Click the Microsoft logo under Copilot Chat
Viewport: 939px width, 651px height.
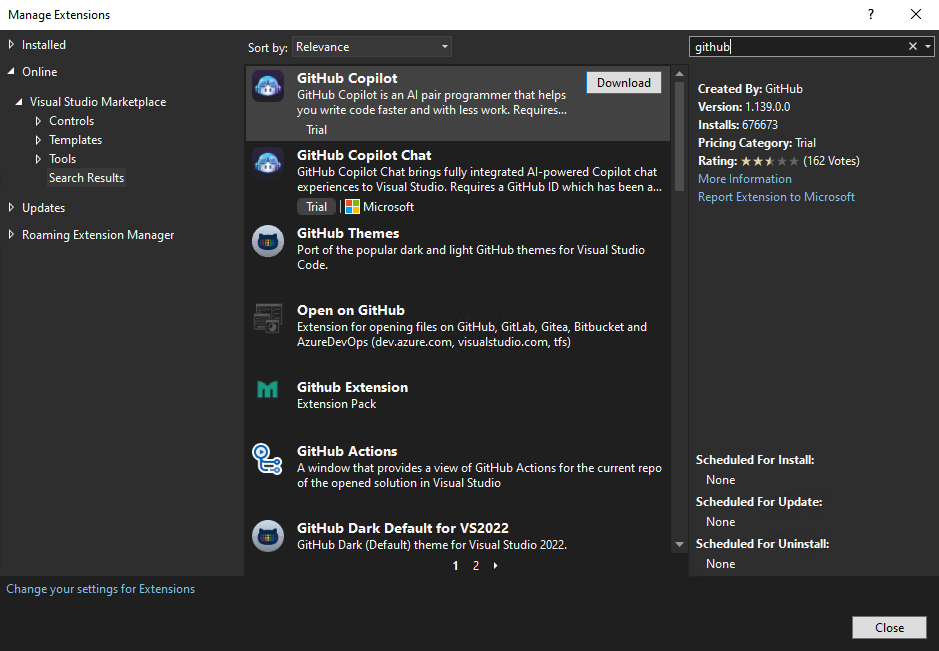pyautogui.click(x=352, y=207)
